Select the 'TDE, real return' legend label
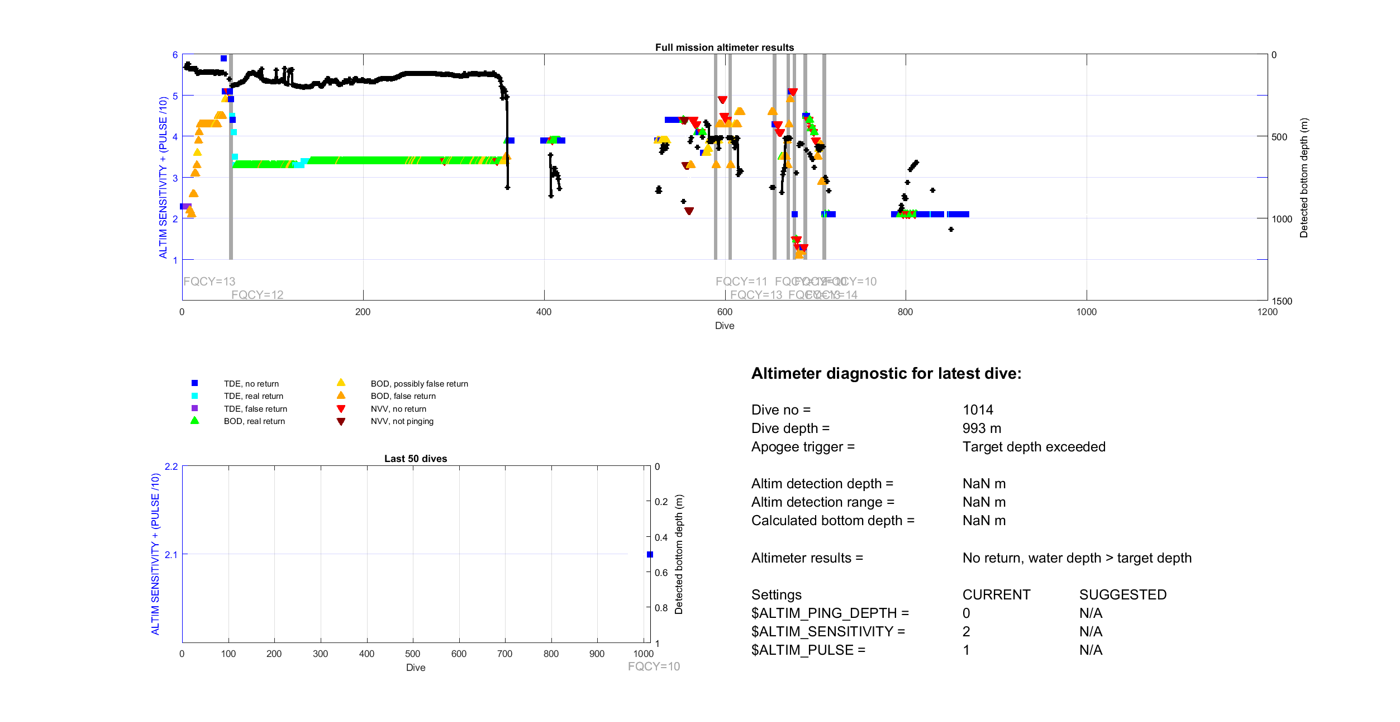The height and width of the screenshot is (722, 1400). tap(253, 396)
